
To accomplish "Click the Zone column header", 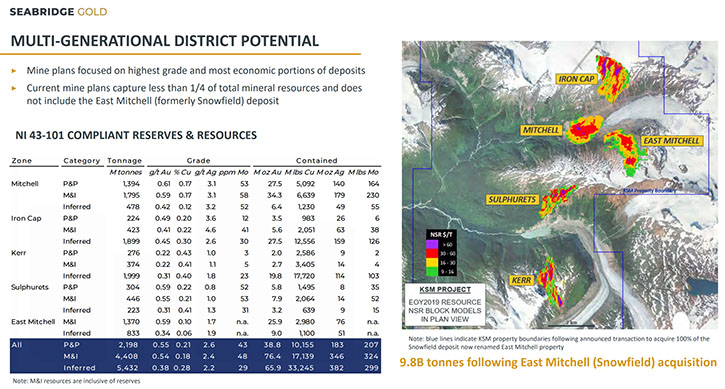I will coord(22,161).
